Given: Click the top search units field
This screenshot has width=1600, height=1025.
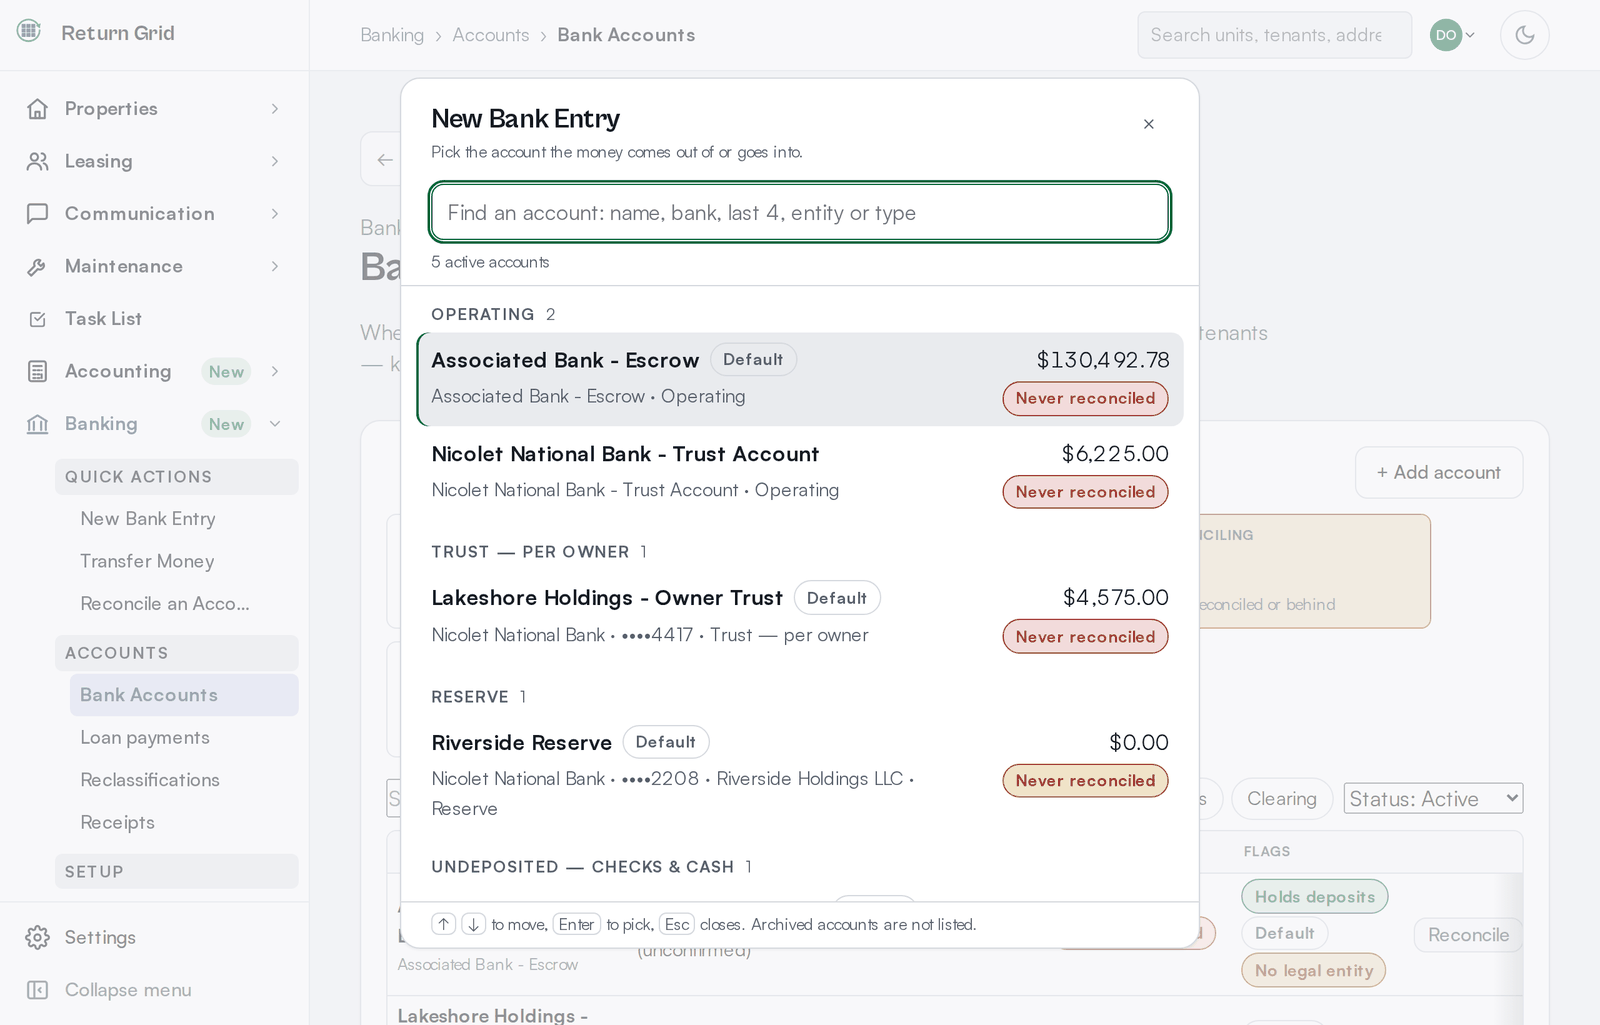Looking at the screenshot, I should 1275,35.
